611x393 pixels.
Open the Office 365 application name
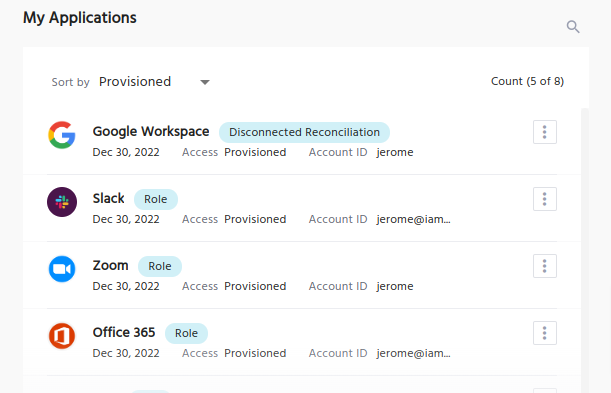pyautogui.click(x=124, y=333)
